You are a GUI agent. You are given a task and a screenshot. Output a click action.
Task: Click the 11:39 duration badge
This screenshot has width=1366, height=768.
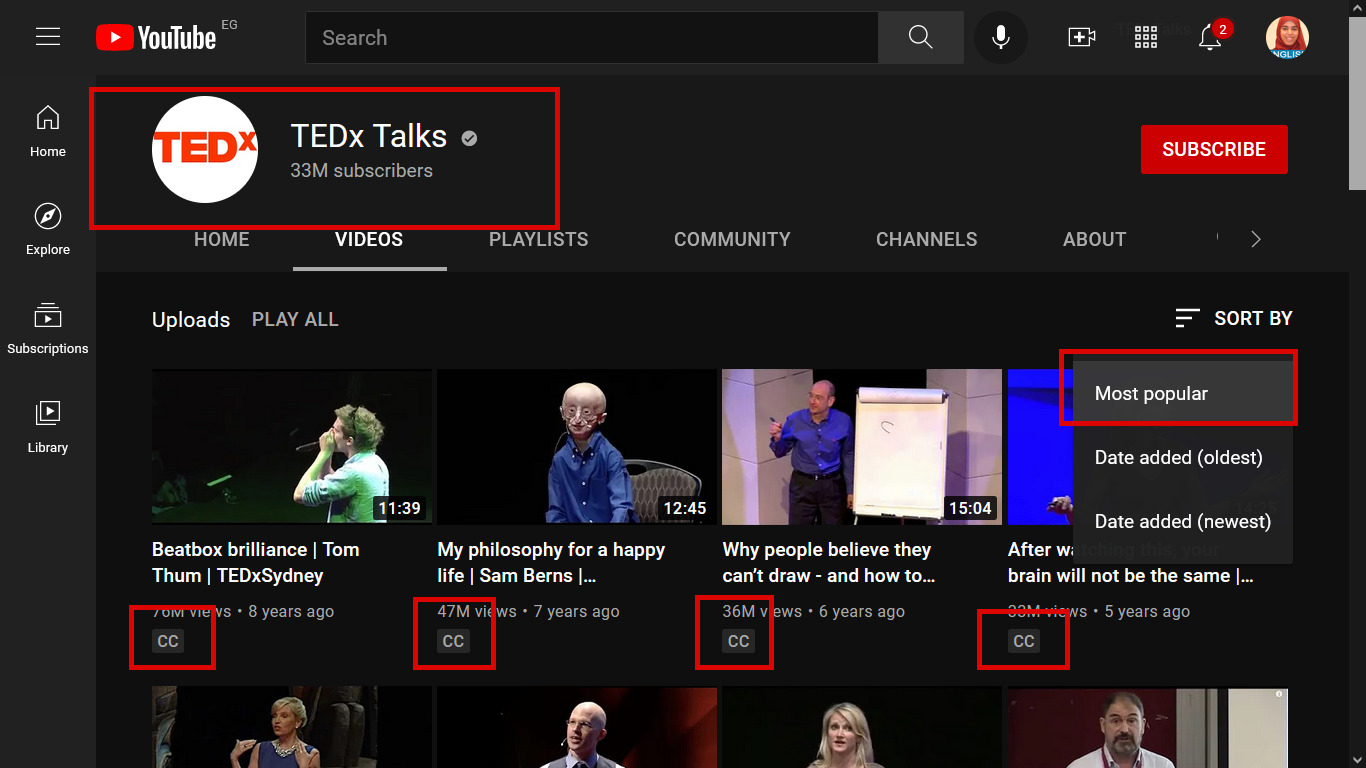(399, 508)
